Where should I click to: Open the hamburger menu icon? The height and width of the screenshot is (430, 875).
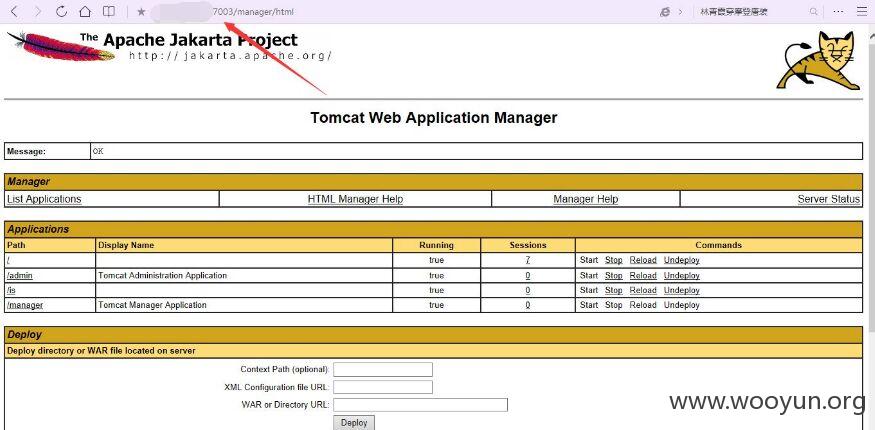click(862, 11)
